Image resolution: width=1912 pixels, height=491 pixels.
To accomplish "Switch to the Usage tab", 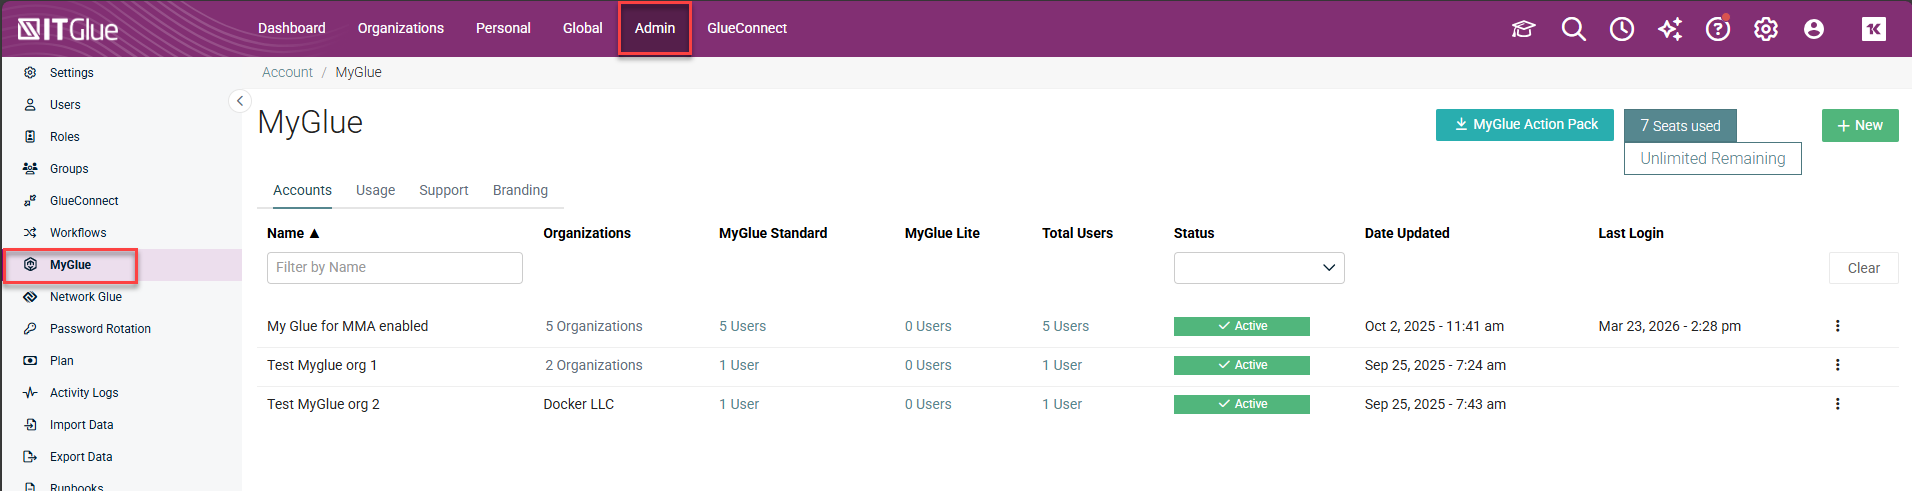I will tap(375, 190).
